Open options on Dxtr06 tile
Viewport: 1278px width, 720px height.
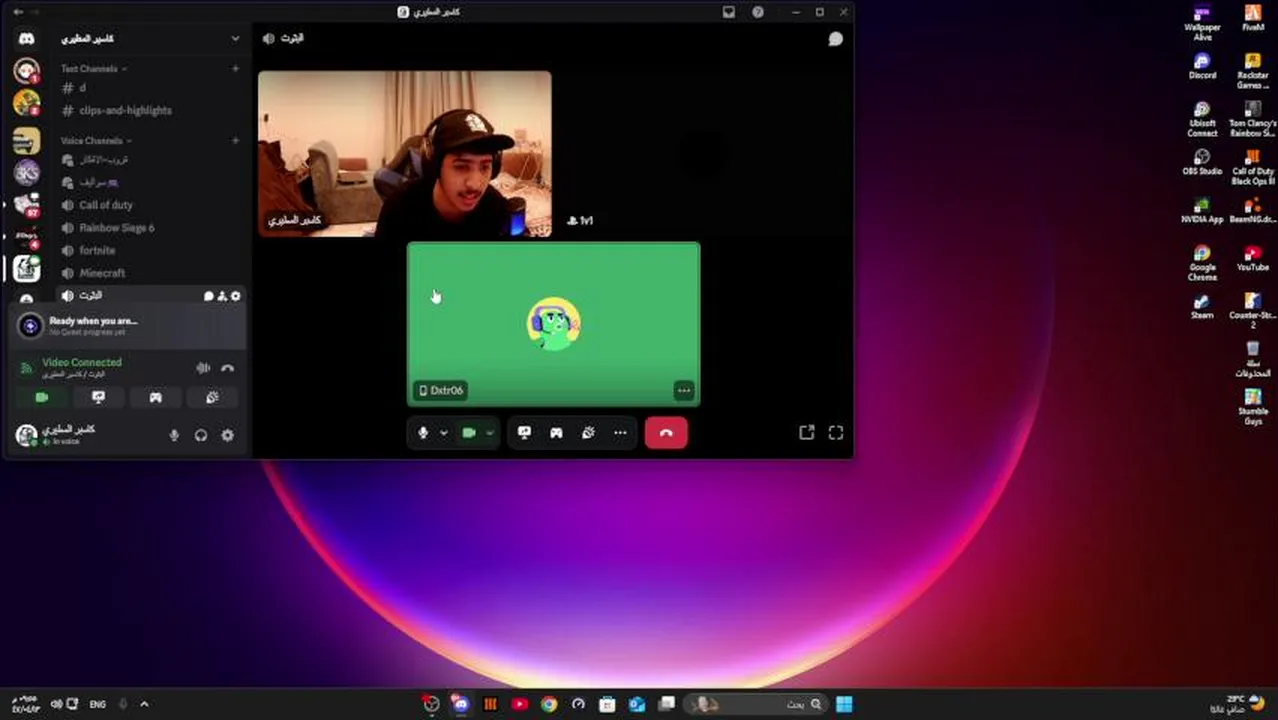(x=684, y=391)
